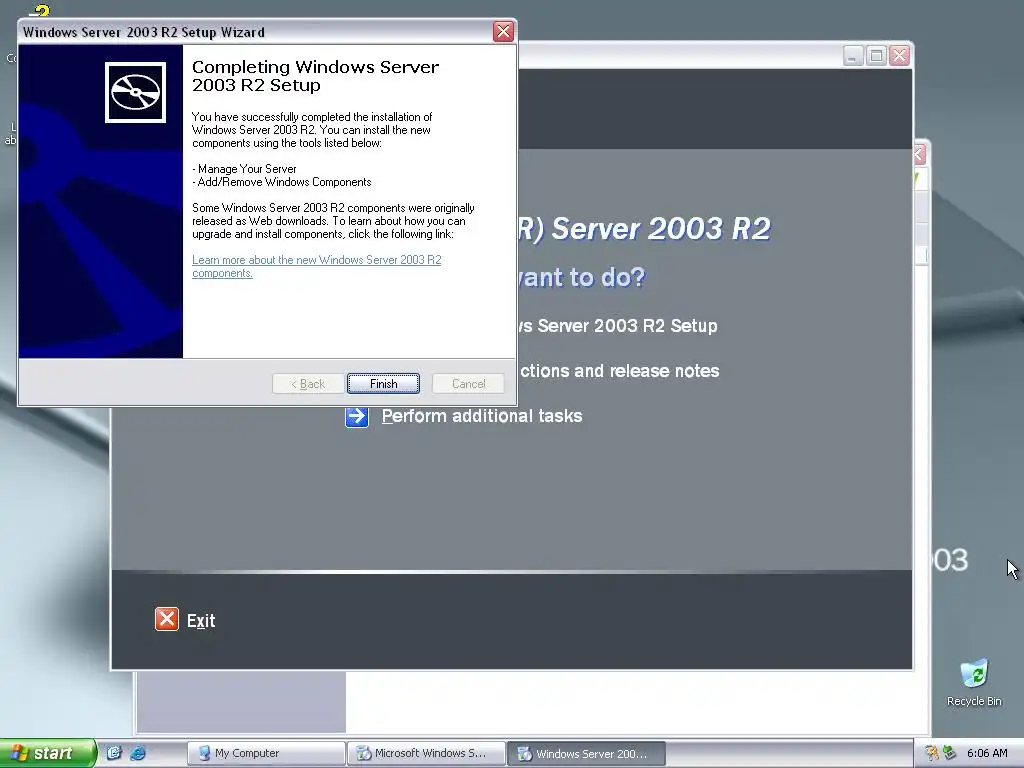Viewport: 1024px width, 768px height.
Task: Select Perform additional tasks option
Action: (482, 416)
